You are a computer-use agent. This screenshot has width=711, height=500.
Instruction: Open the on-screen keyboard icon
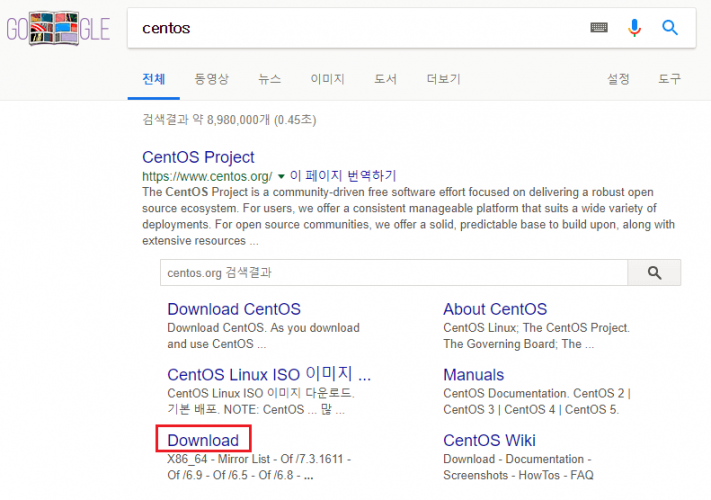coord(599,28)
